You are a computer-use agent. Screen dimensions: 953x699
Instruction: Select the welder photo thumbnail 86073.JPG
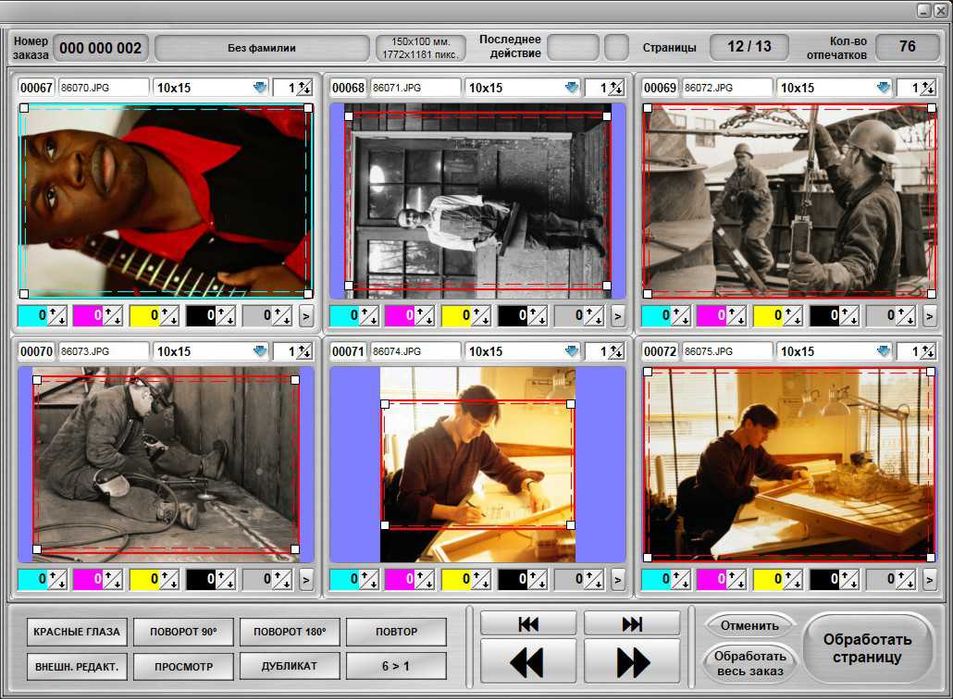click(x=166, y=465)
